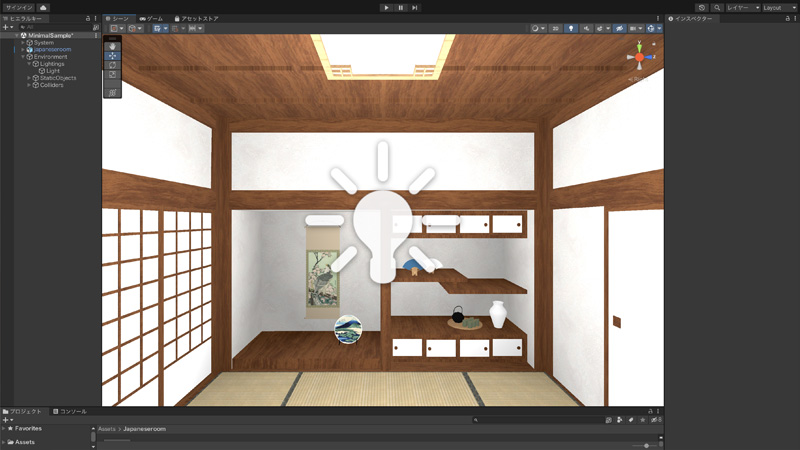Toggle 2D view mode

coord(556,29)
